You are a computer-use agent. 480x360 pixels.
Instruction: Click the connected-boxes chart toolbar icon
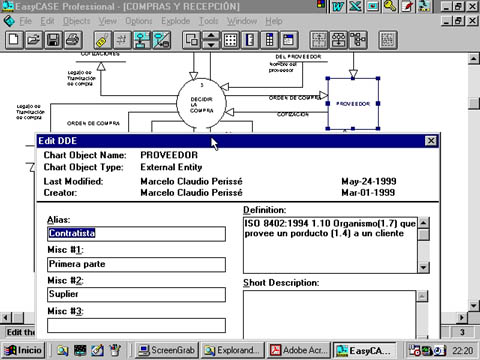tap(142, 40)
